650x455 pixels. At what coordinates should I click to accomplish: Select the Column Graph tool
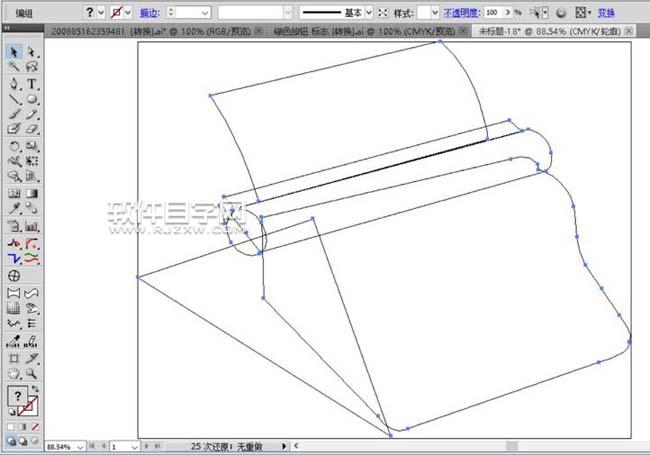(x=32, y=226)
